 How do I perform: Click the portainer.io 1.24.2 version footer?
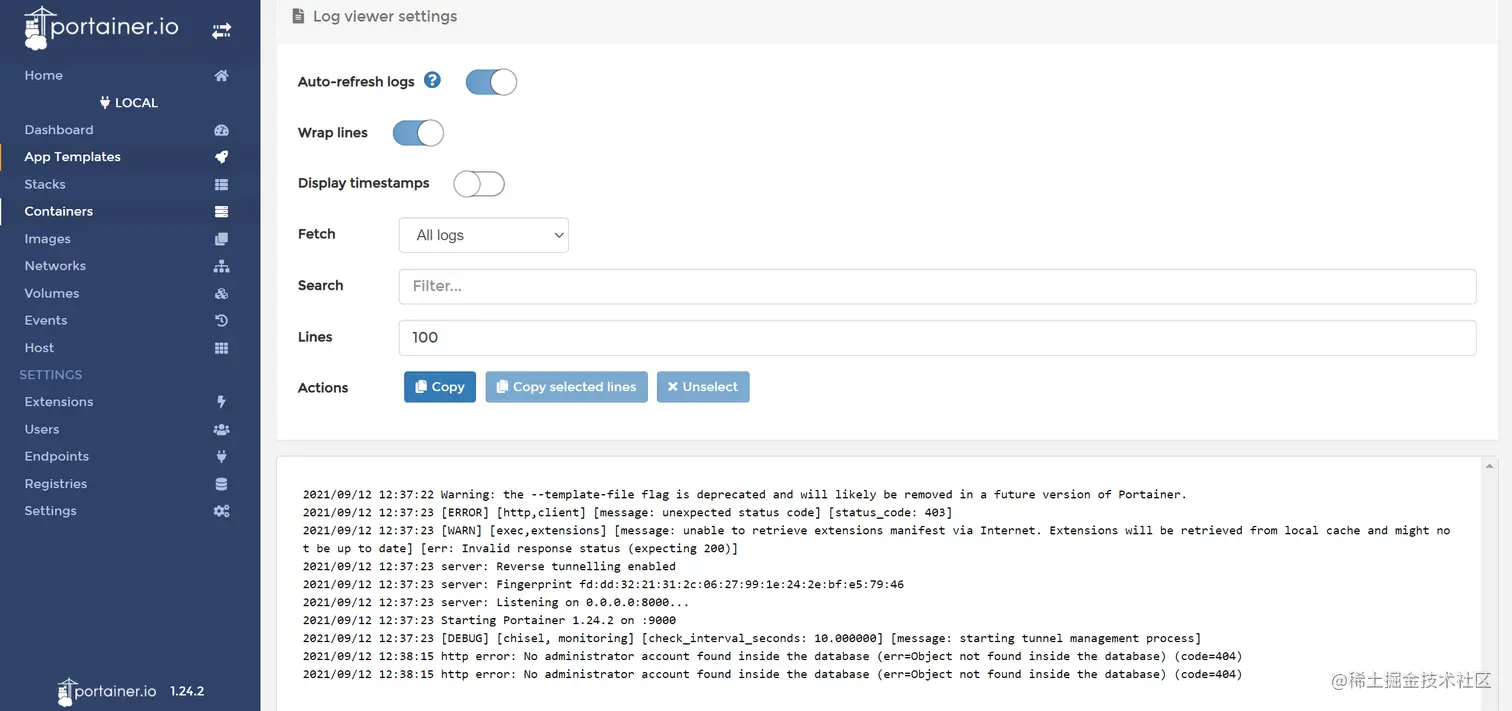[130, 691]
